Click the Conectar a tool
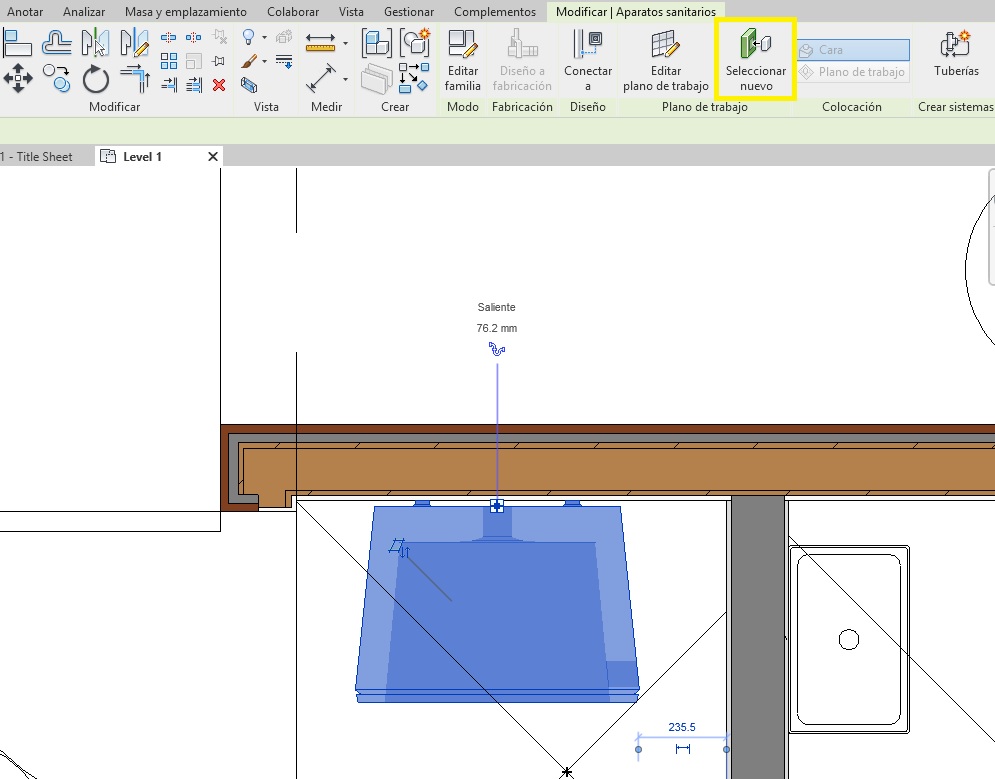This screenshot has height=779, width=995. pyautogui.click(x=588, y=60)
